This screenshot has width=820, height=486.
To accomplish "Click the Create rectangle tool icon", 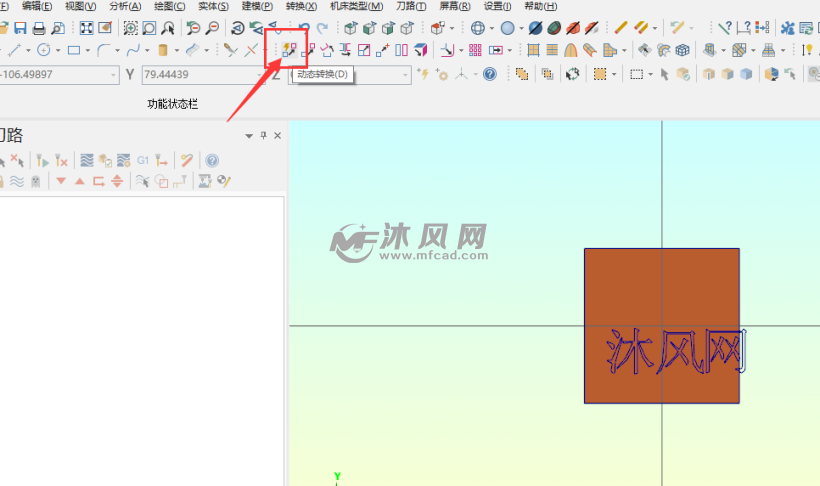I will click(x=74, y=50).
